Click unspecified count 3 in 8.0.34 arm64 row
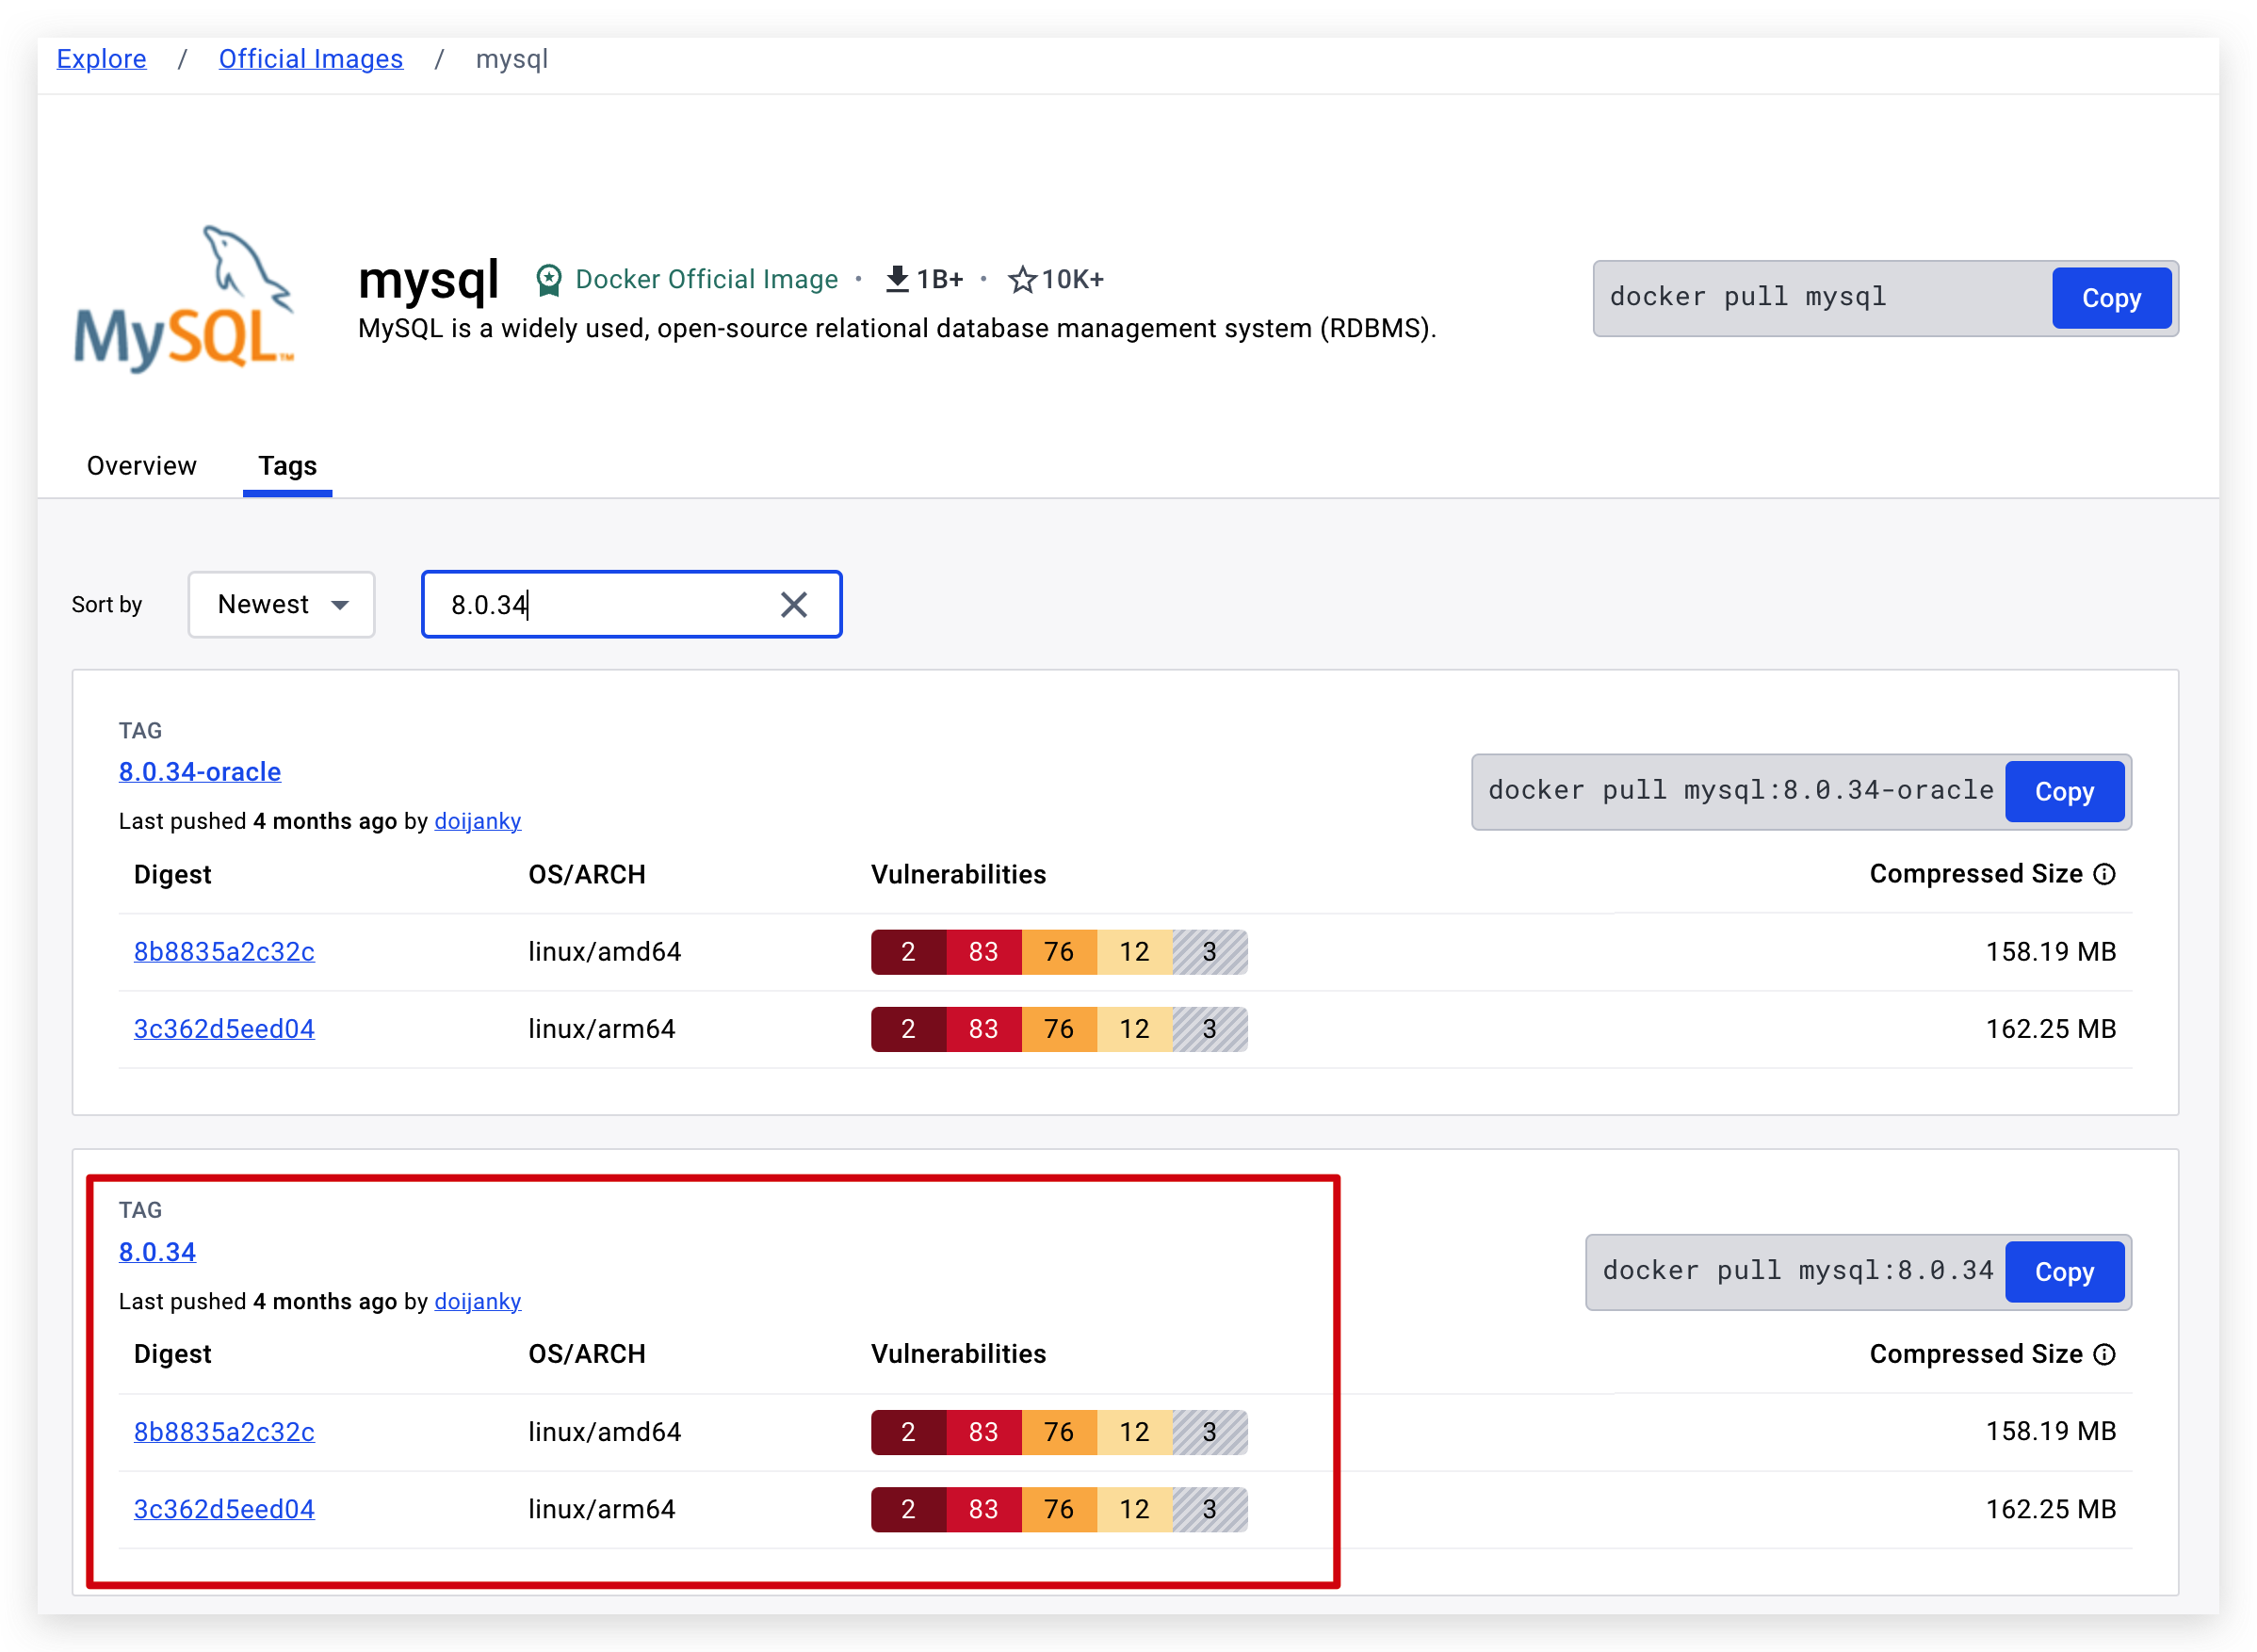This screenshot has width=2257, height=1652. [x=1209, y=1509]
